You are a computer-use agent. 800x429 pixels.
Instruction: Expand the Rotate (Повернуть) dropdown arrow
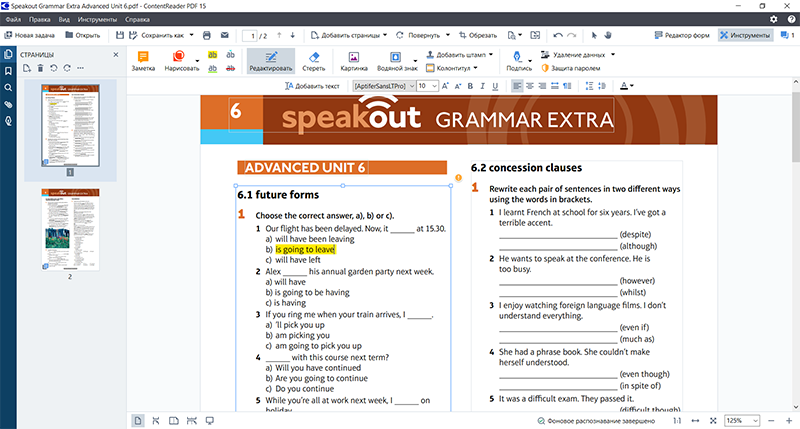tap(448, 35)
